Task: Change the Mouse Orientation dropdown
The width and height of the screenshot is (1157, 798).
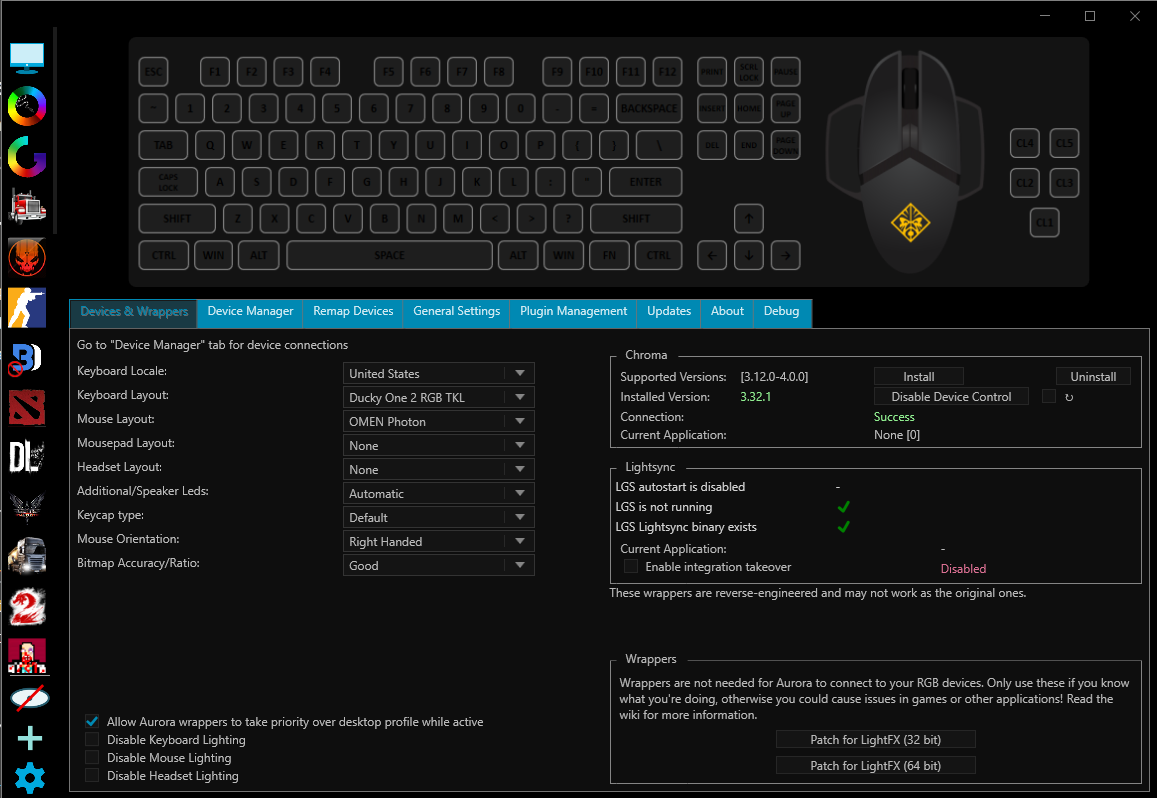Action: coord(438,541)
